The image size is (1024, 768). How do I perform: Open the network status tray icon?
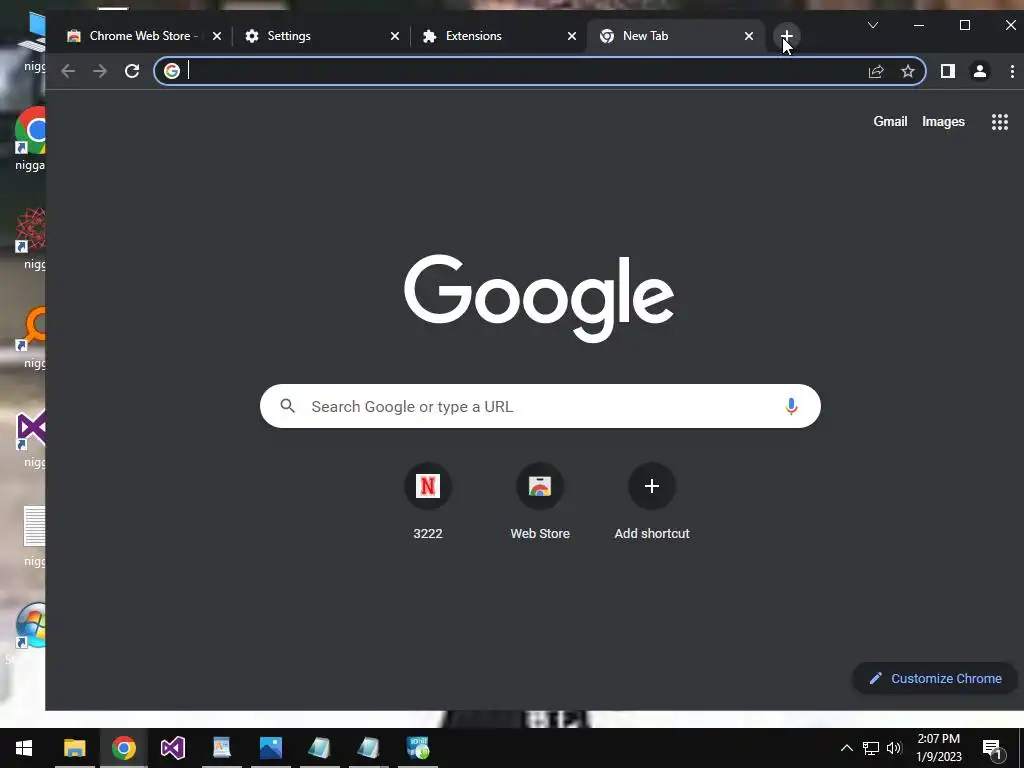871,748
